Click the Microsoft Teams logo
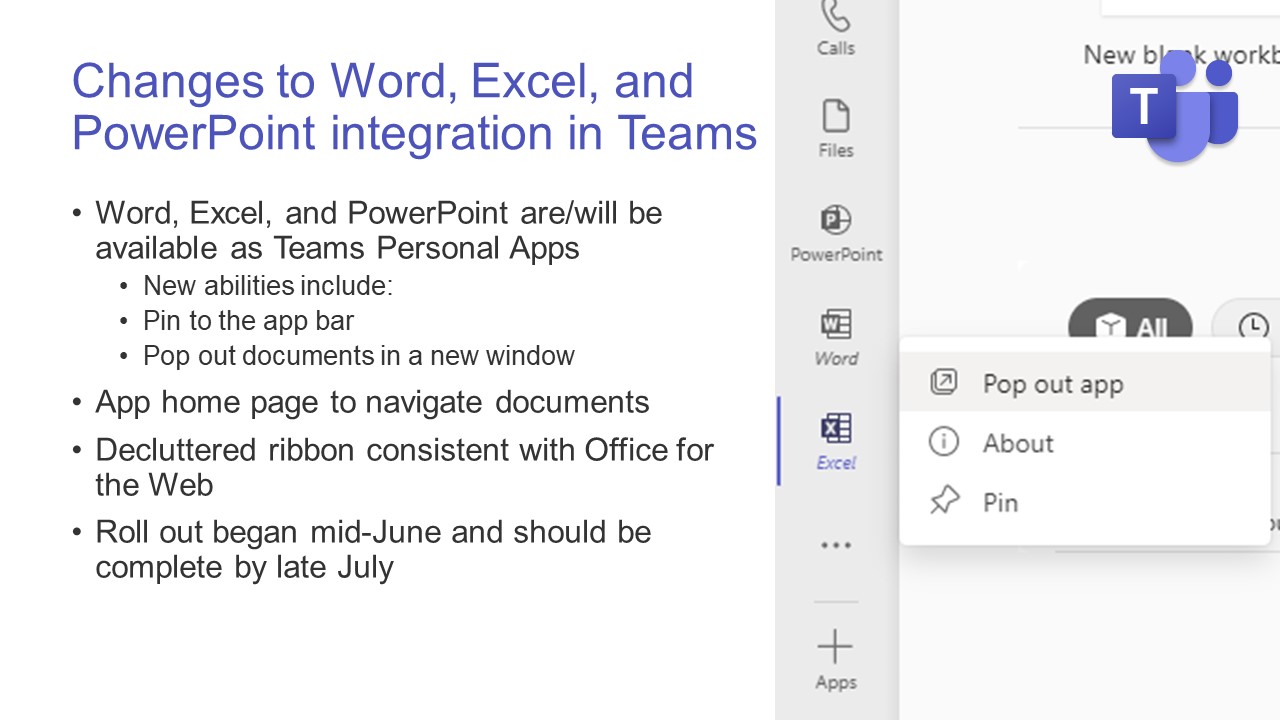The width and height of the screenshot is (1280, 720). pyautogui.click(x=1175, y=106)
